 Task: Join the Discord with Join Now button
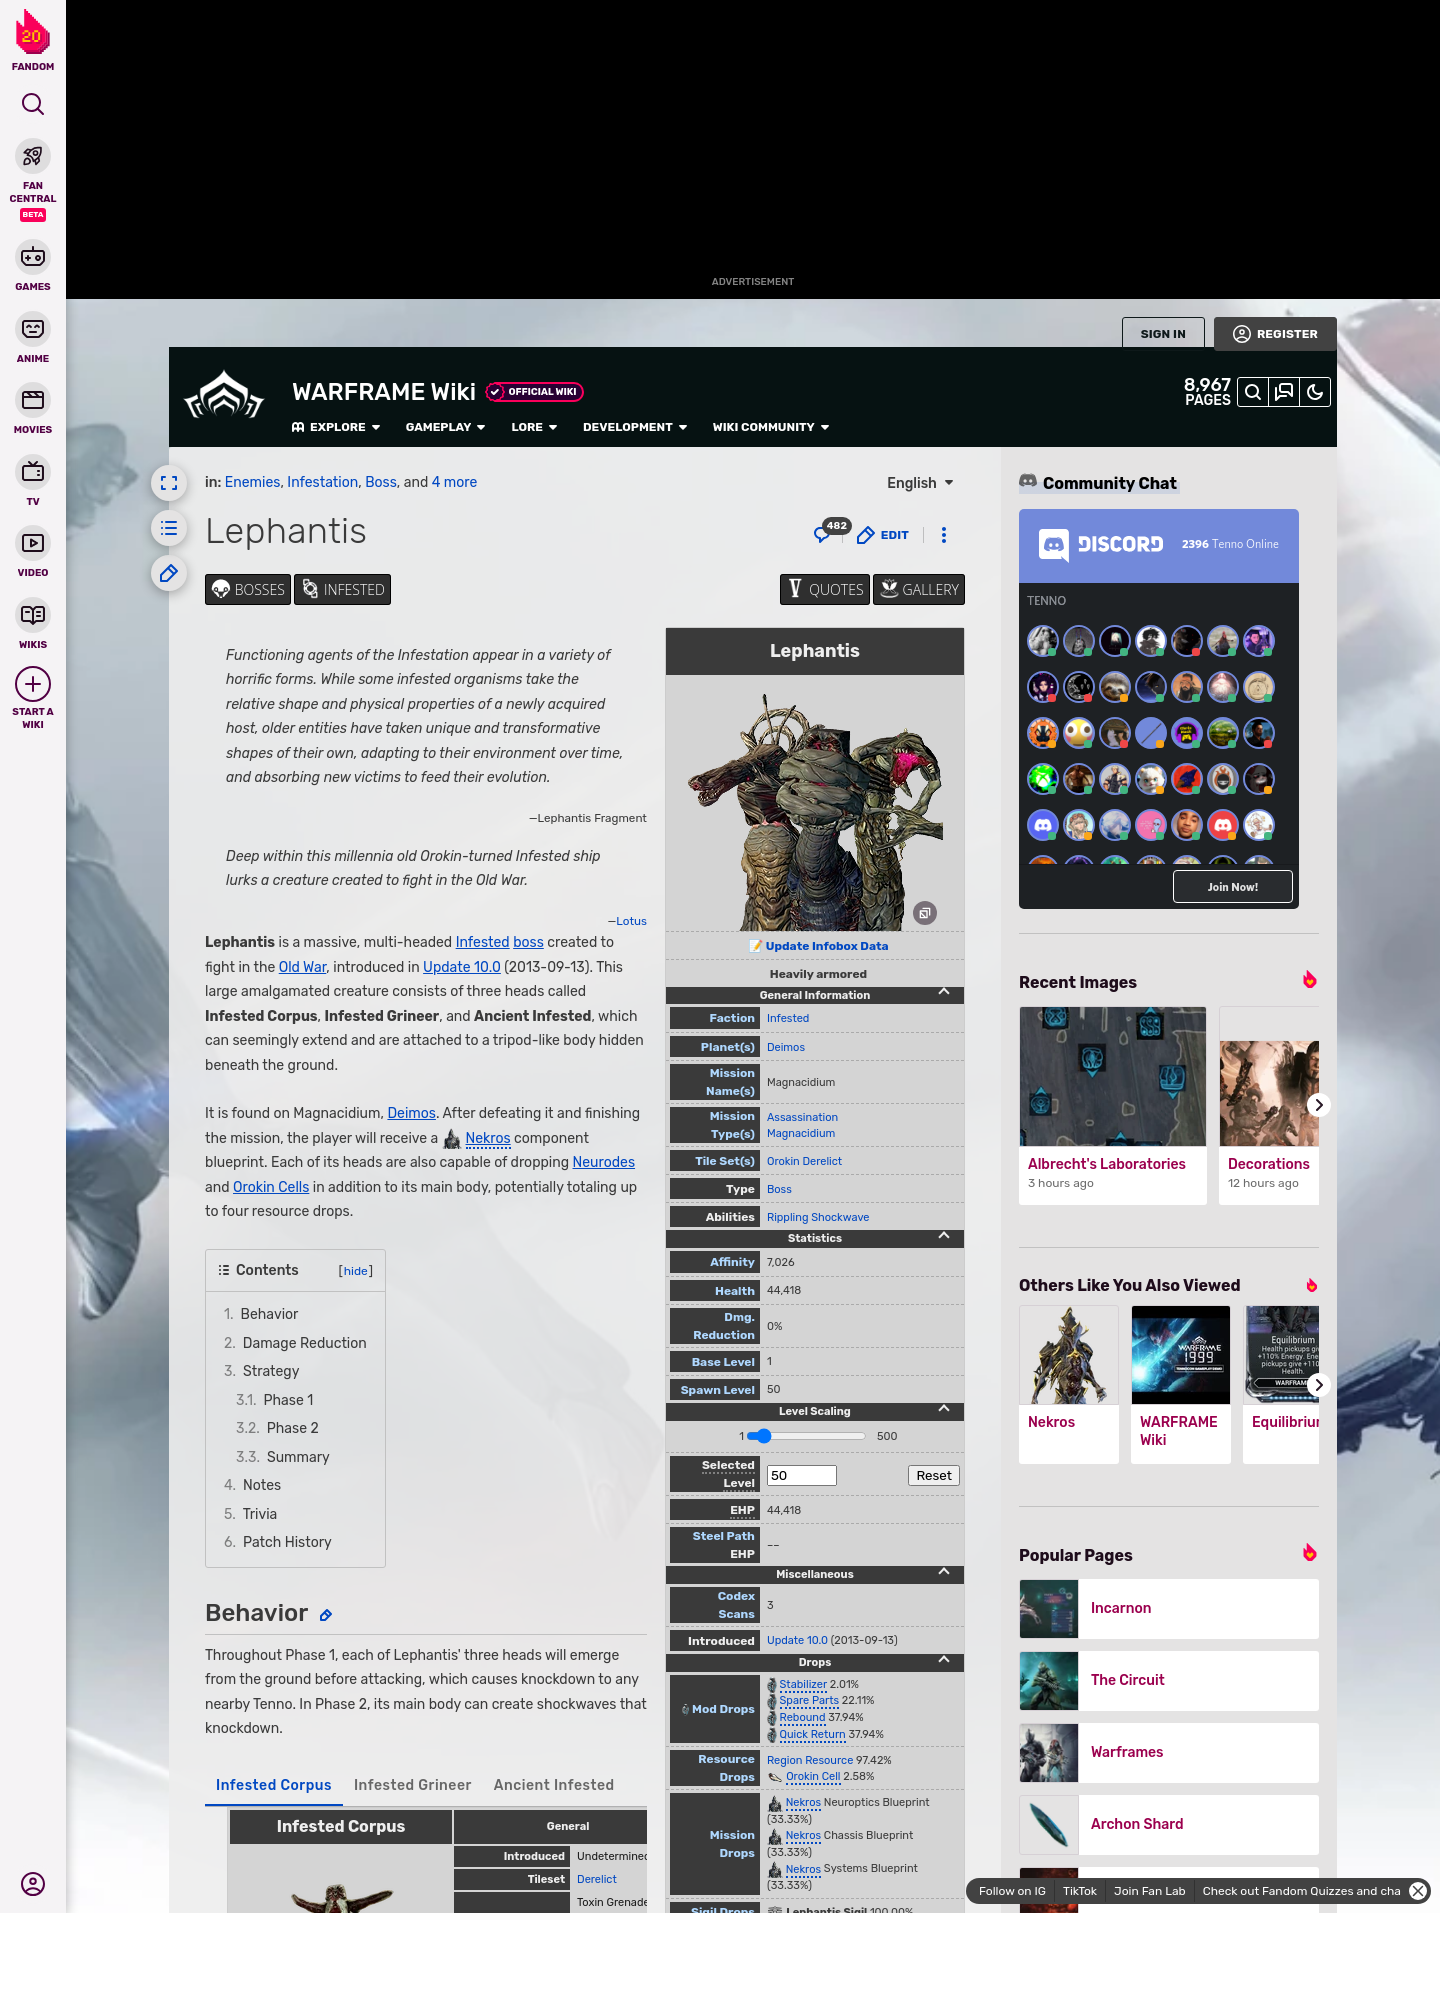tap(1232, 887)
